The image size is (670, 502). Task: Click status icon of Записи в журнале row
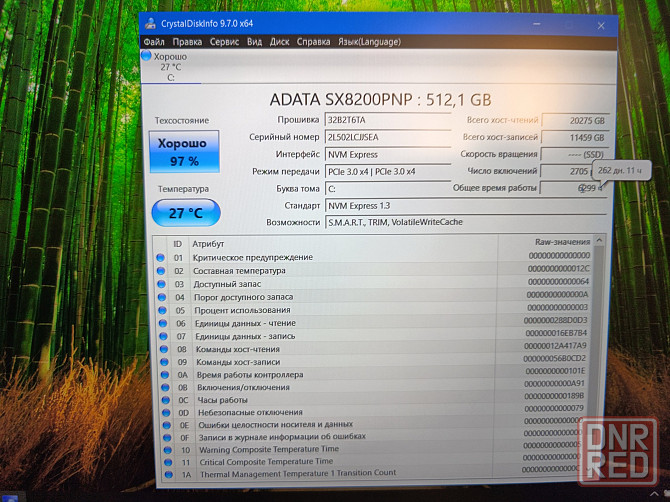(167, 437)
